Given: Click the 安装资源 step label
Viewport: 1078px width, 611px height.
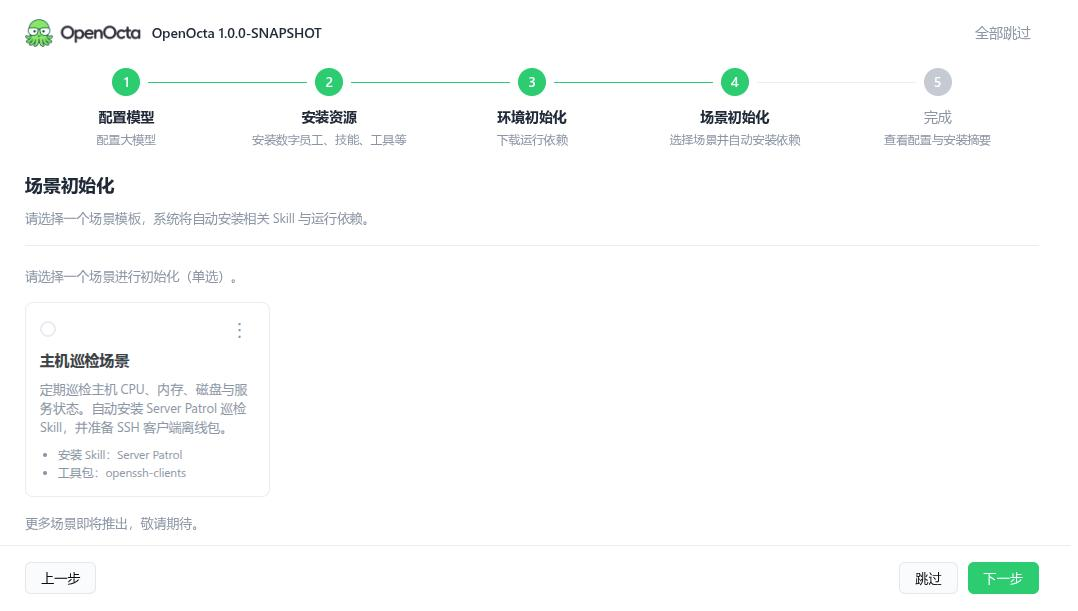Looking at the screenshot, I should [x=329, y=118].
